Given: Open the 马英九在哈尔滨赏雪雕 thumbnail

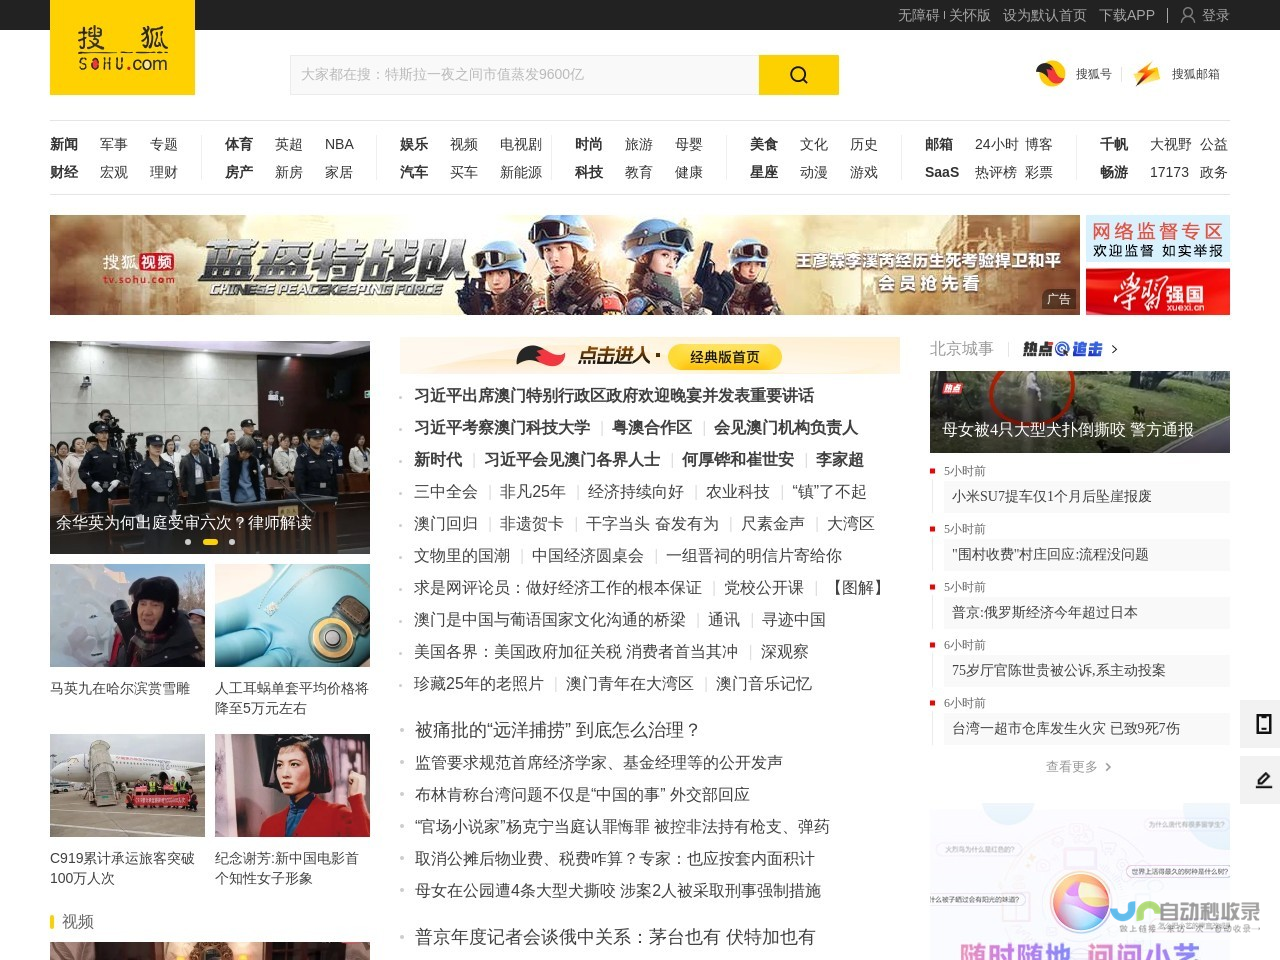Looking at the screenshot, I should coord(127,615).
